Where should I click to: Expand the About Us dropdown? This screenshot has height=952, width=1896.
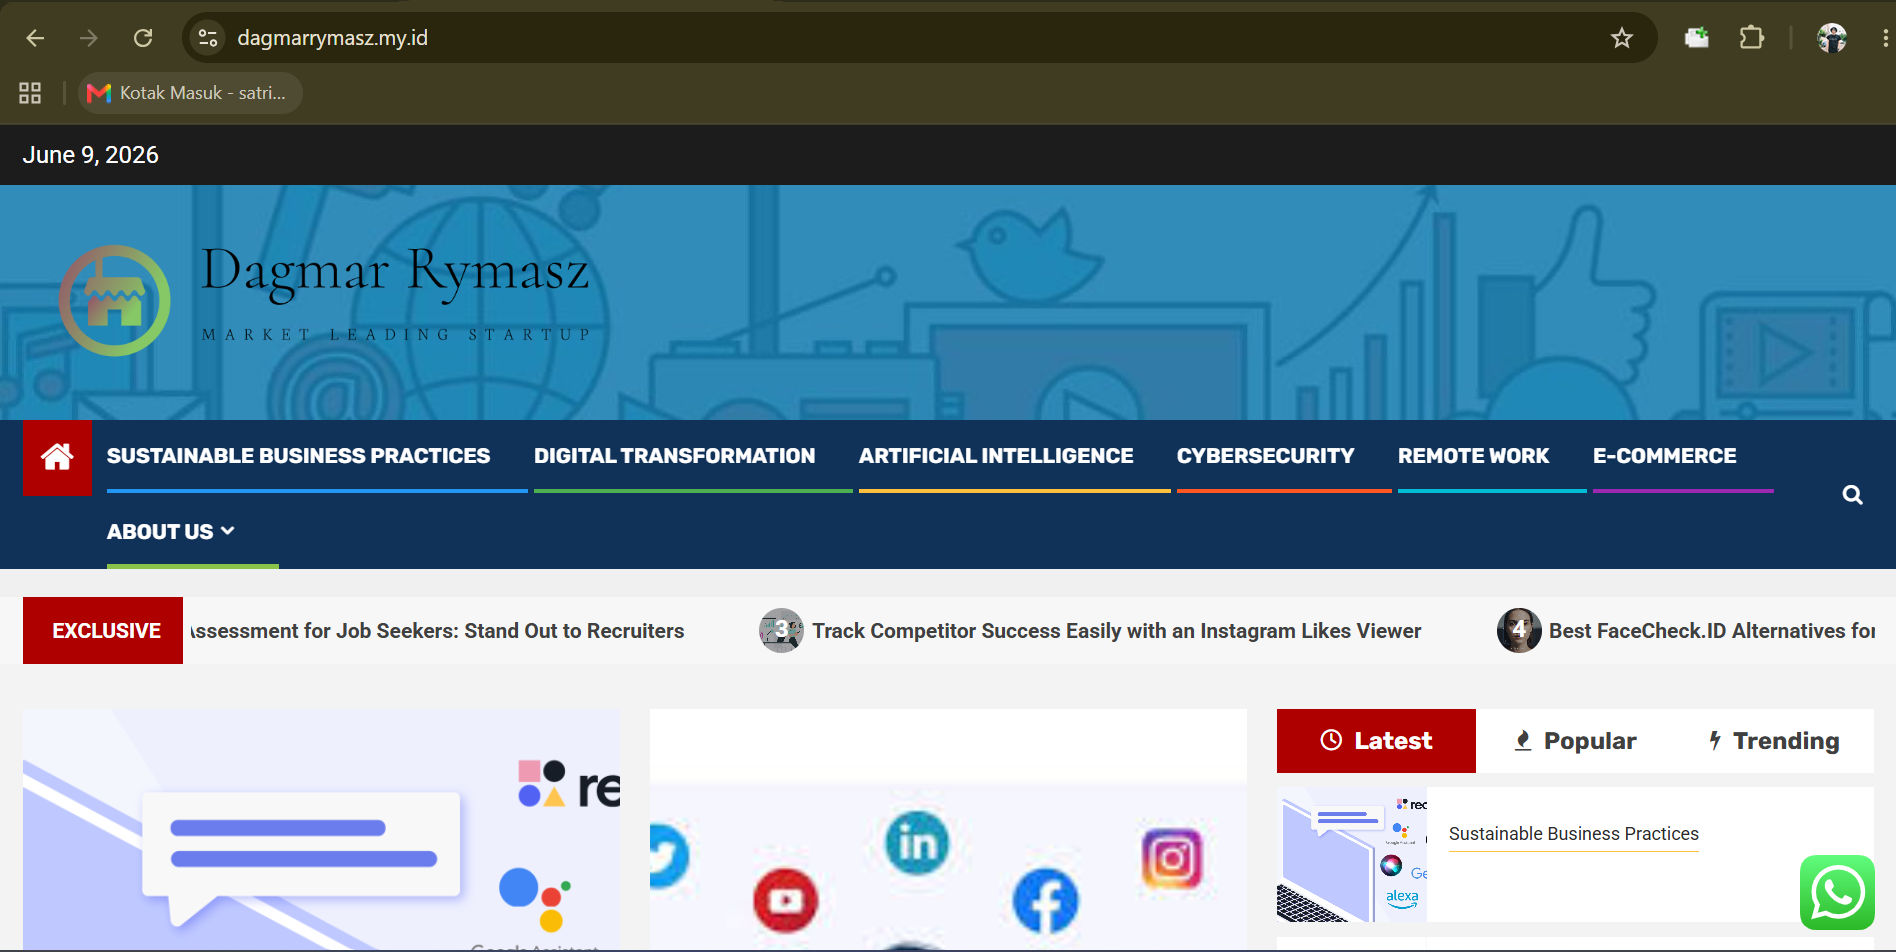(x=171, y=532)
